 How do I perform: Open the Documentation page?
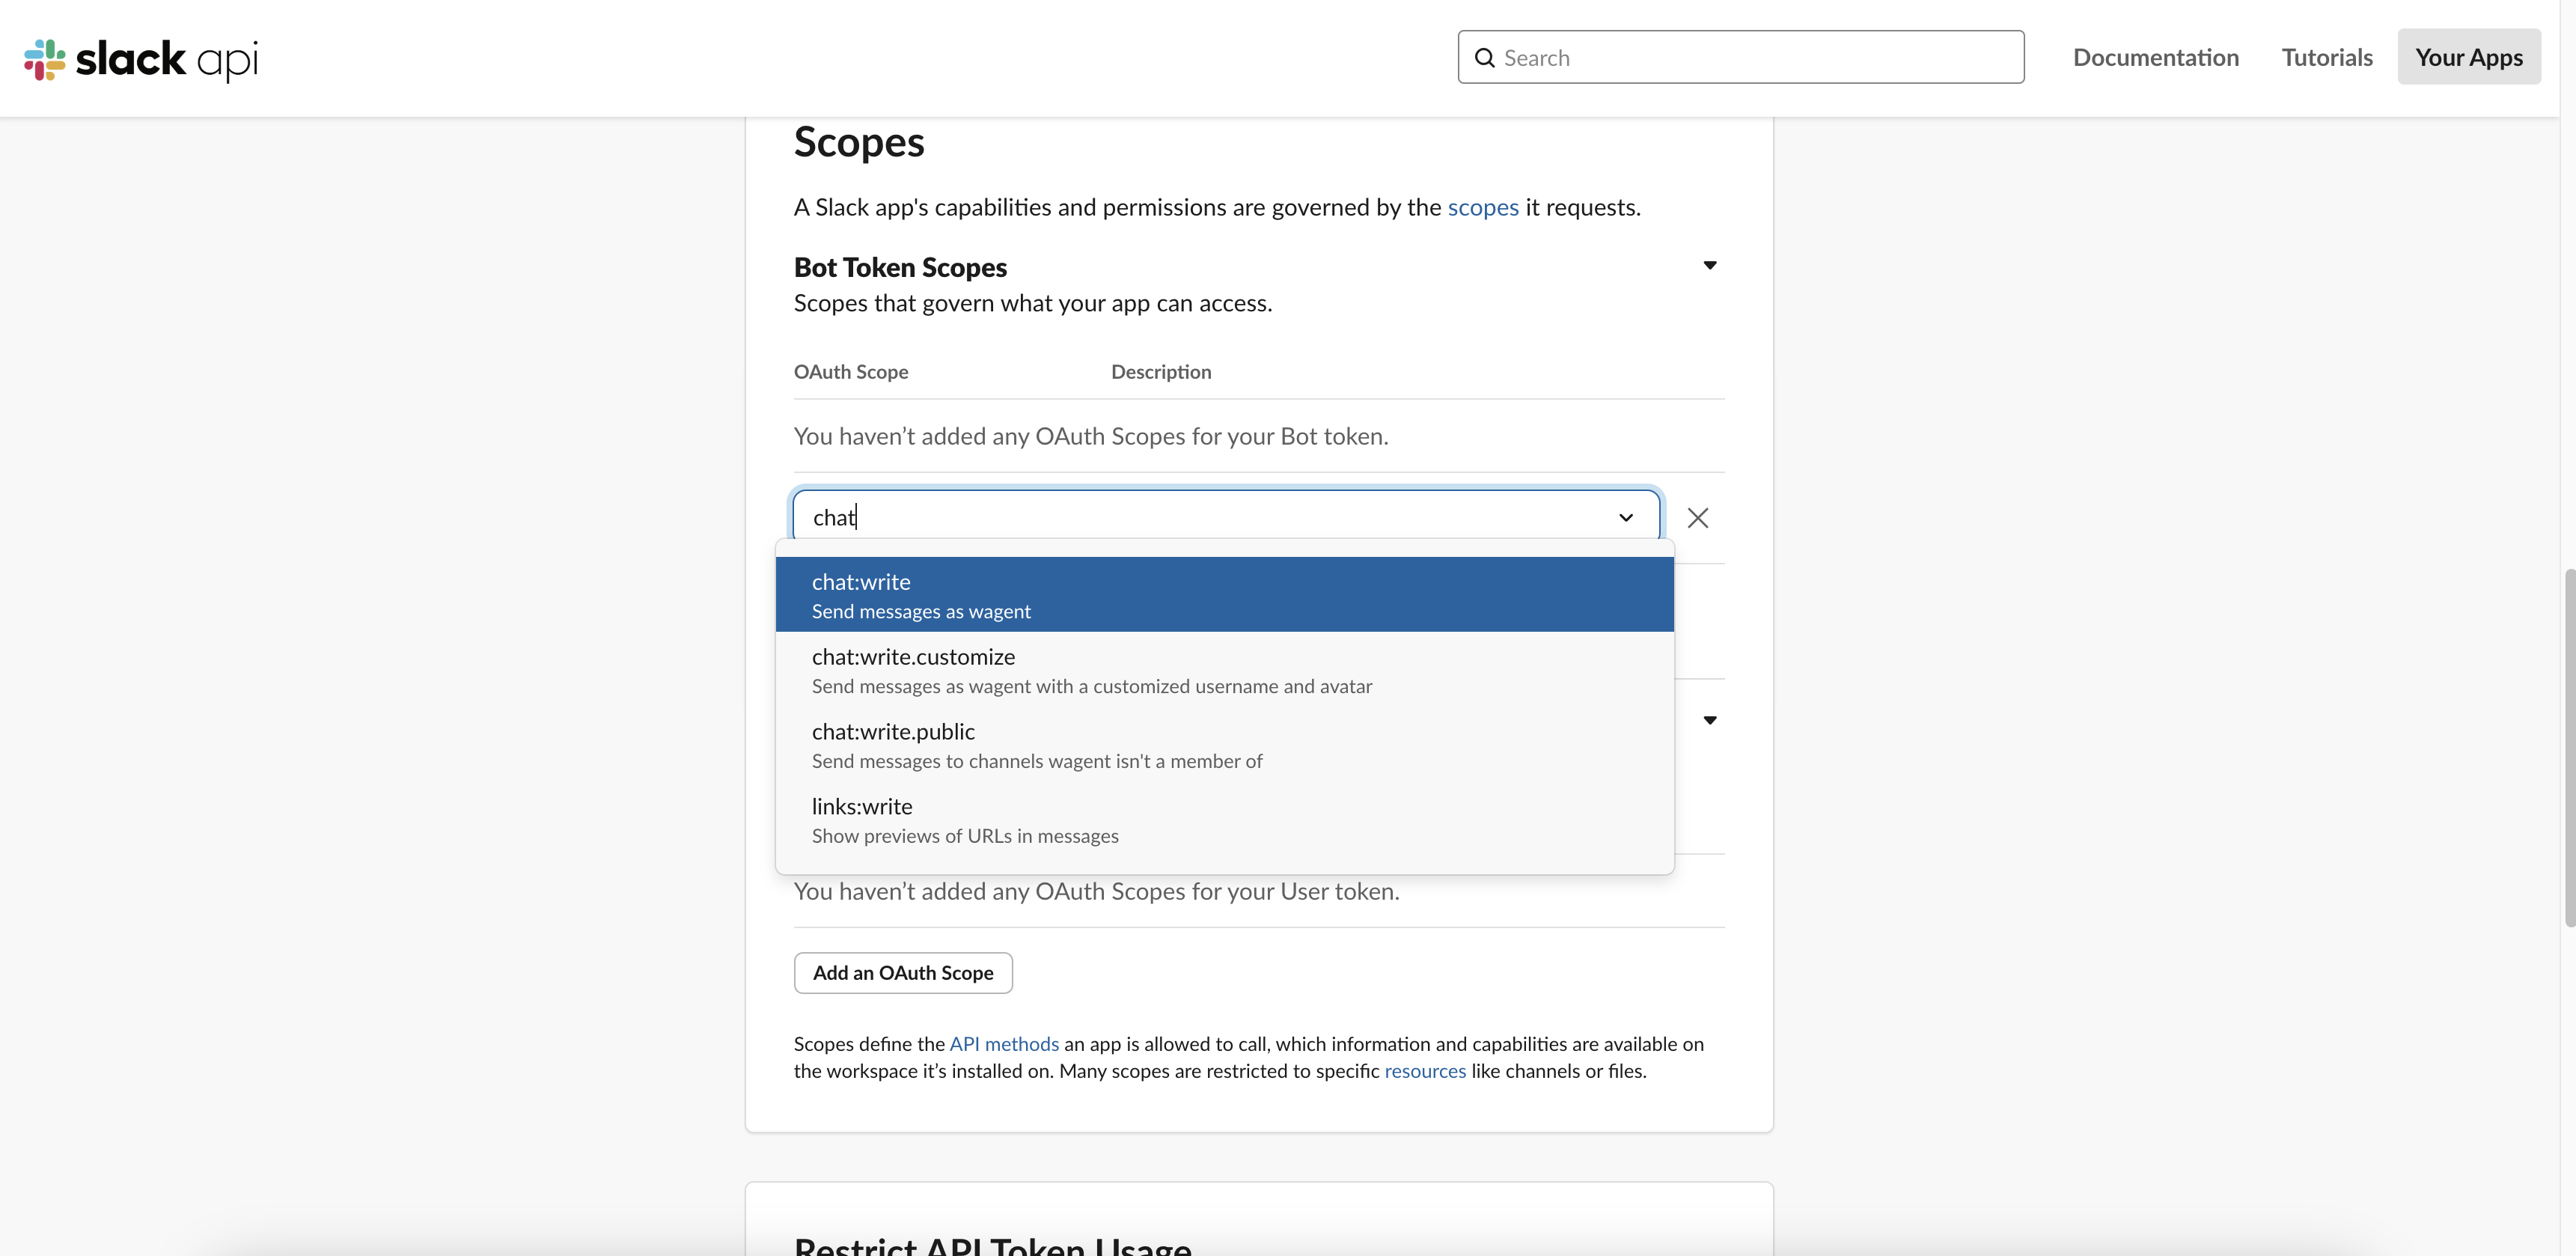(2155, 57)
